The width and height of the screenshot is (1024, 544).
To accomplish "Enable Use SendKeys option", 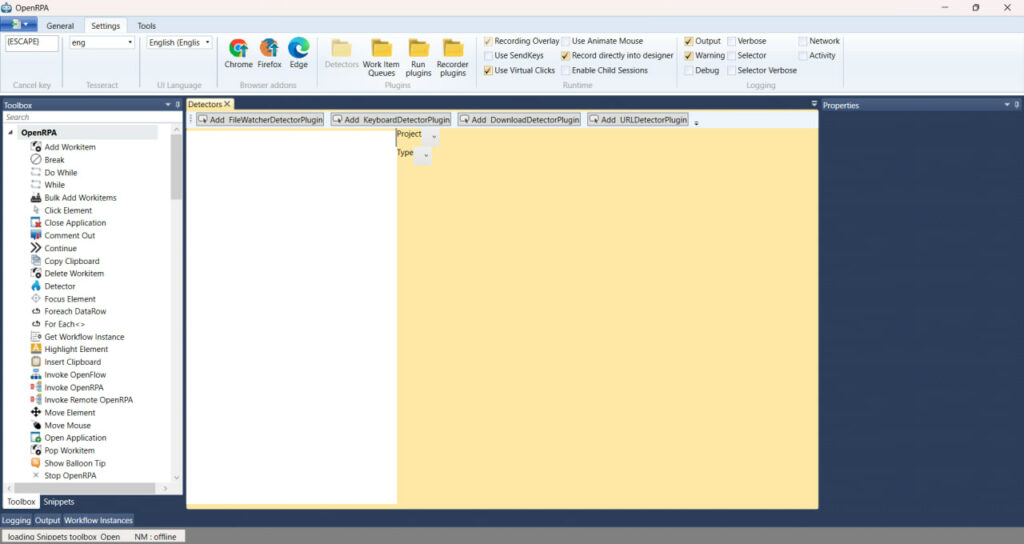I will (x=488, y=56).
